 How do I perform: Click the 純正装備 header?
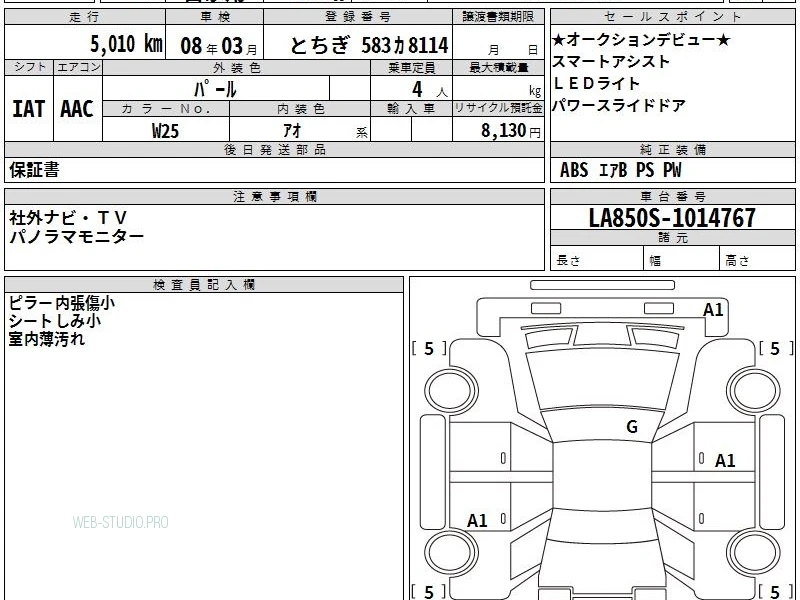tap(672, 150)
